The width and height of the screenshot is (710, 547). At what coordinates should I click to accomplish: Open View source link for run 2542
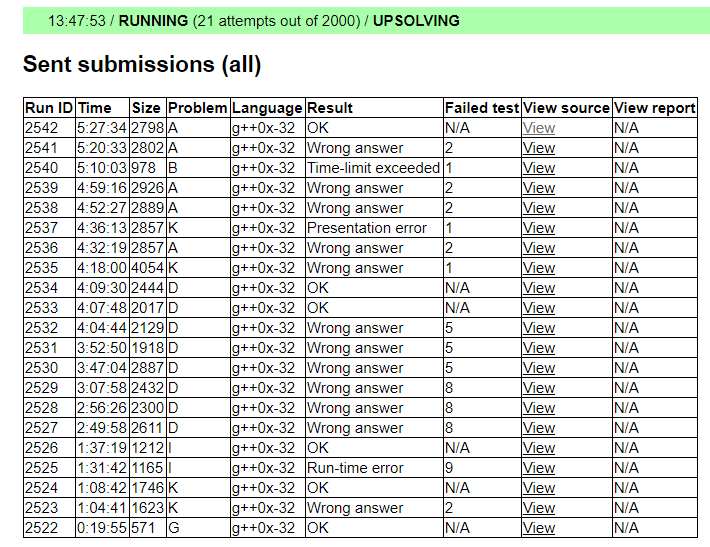tap(538, 128)
